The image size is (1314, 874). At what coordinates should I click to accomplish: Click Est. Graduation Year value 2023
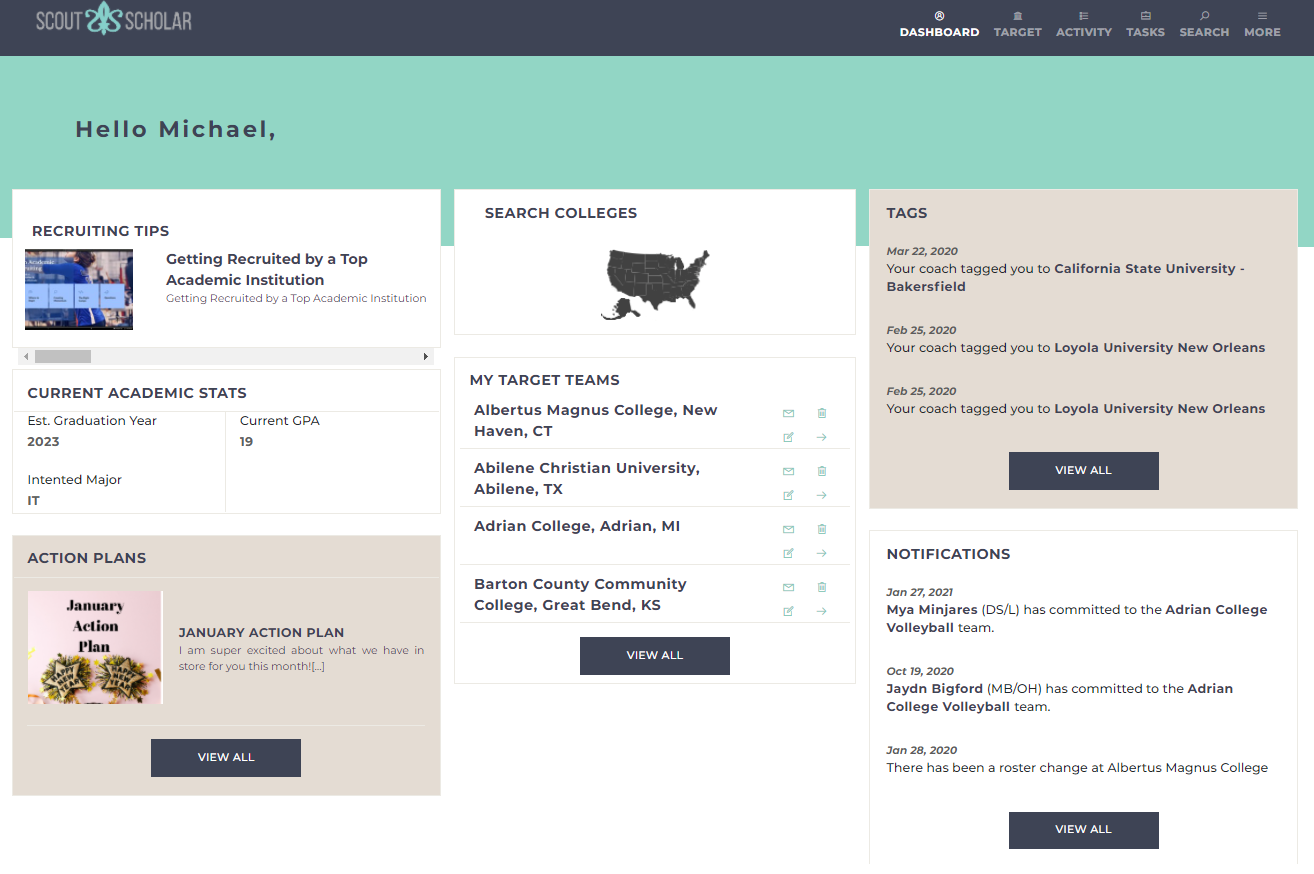coord(43,442)
